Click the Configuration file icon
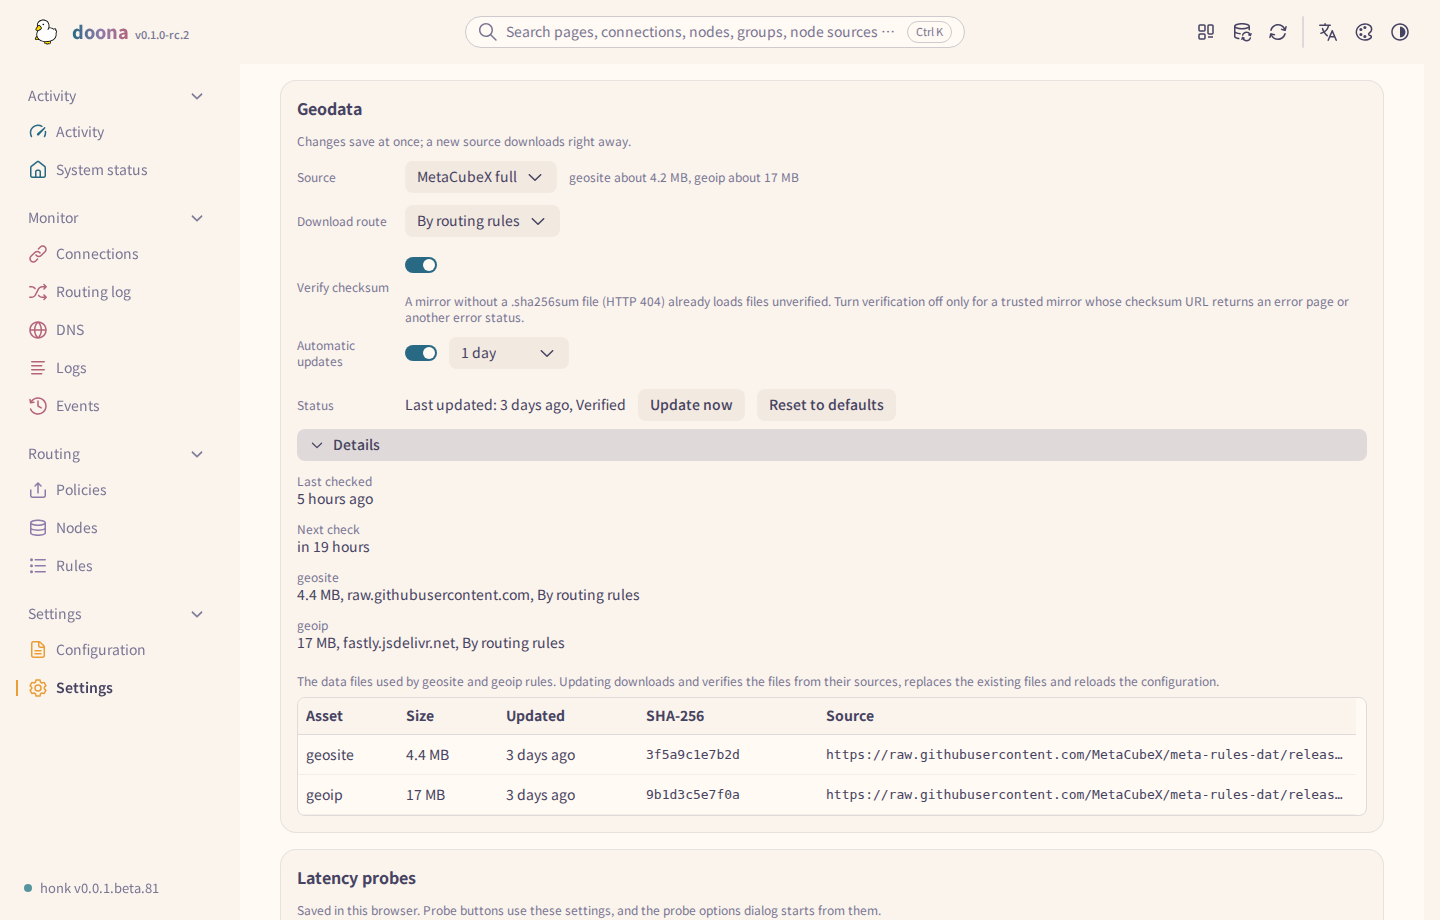 pyautogui.click(x=38, y=650)
